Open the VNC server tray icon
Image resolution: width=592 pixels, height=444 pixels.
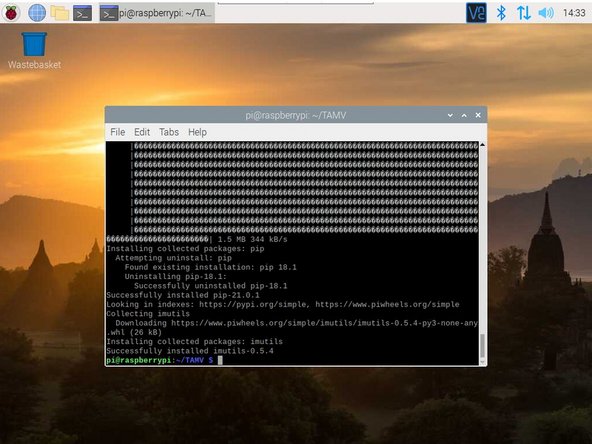(476, 13)
